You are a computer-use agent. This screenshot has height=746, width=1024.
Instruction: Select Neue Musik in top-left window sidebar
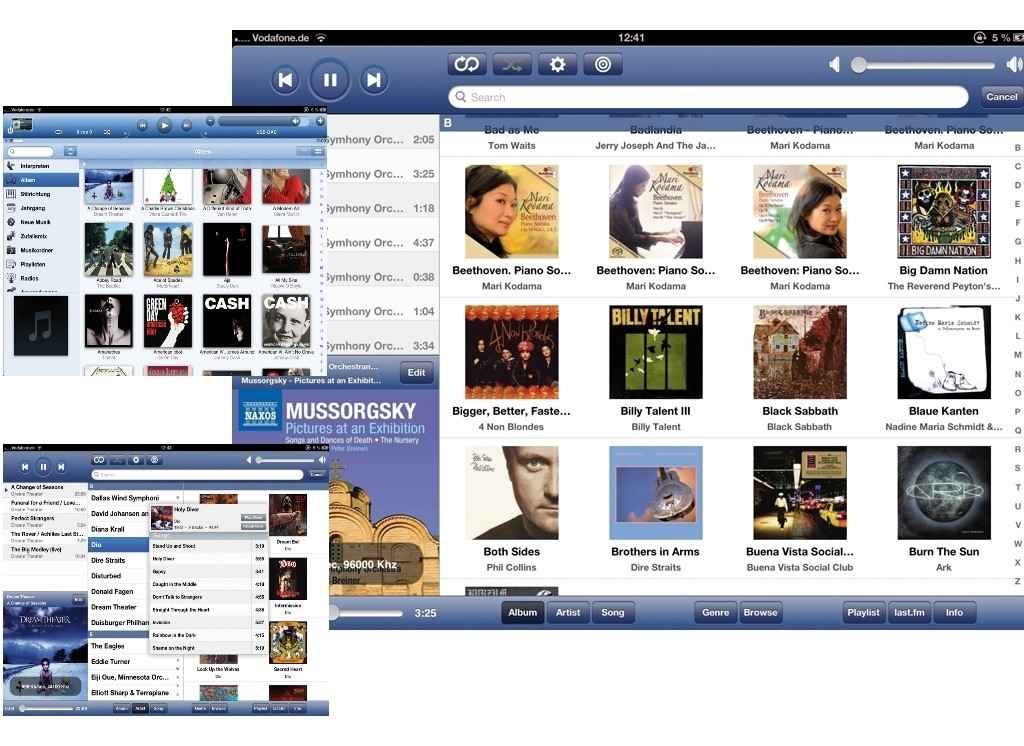42,222
